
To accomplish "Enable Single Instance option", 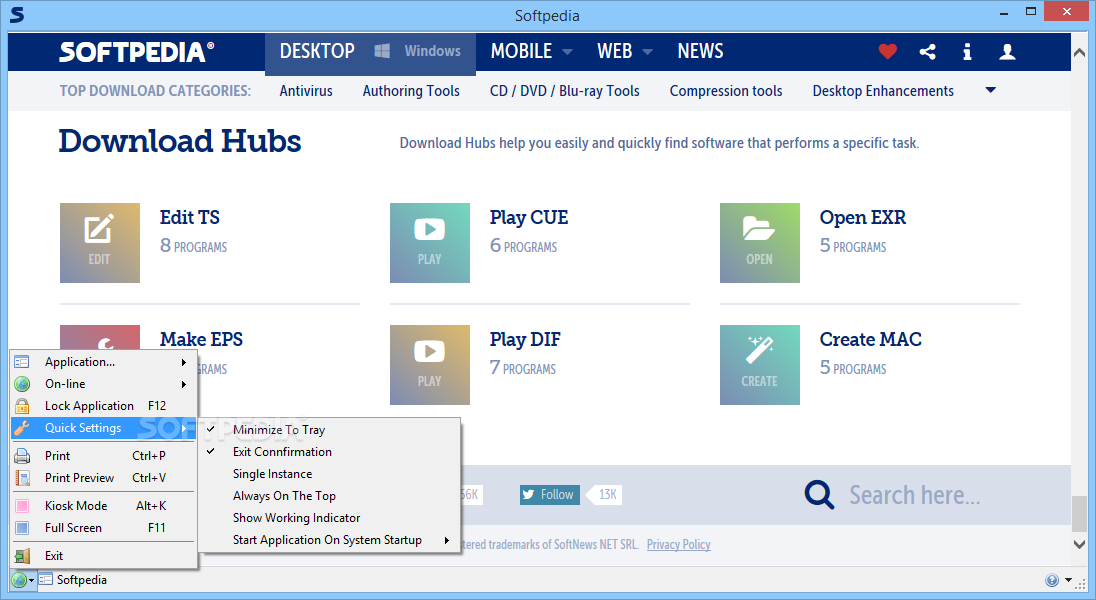I will pos(272,474).
